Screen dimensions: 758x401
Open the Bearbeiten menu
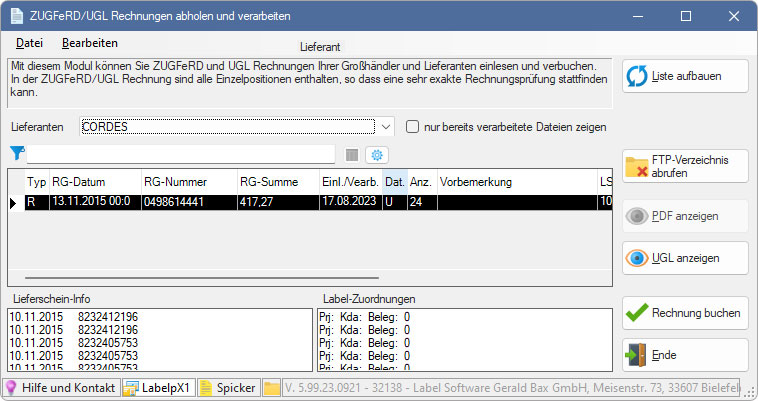90,43
